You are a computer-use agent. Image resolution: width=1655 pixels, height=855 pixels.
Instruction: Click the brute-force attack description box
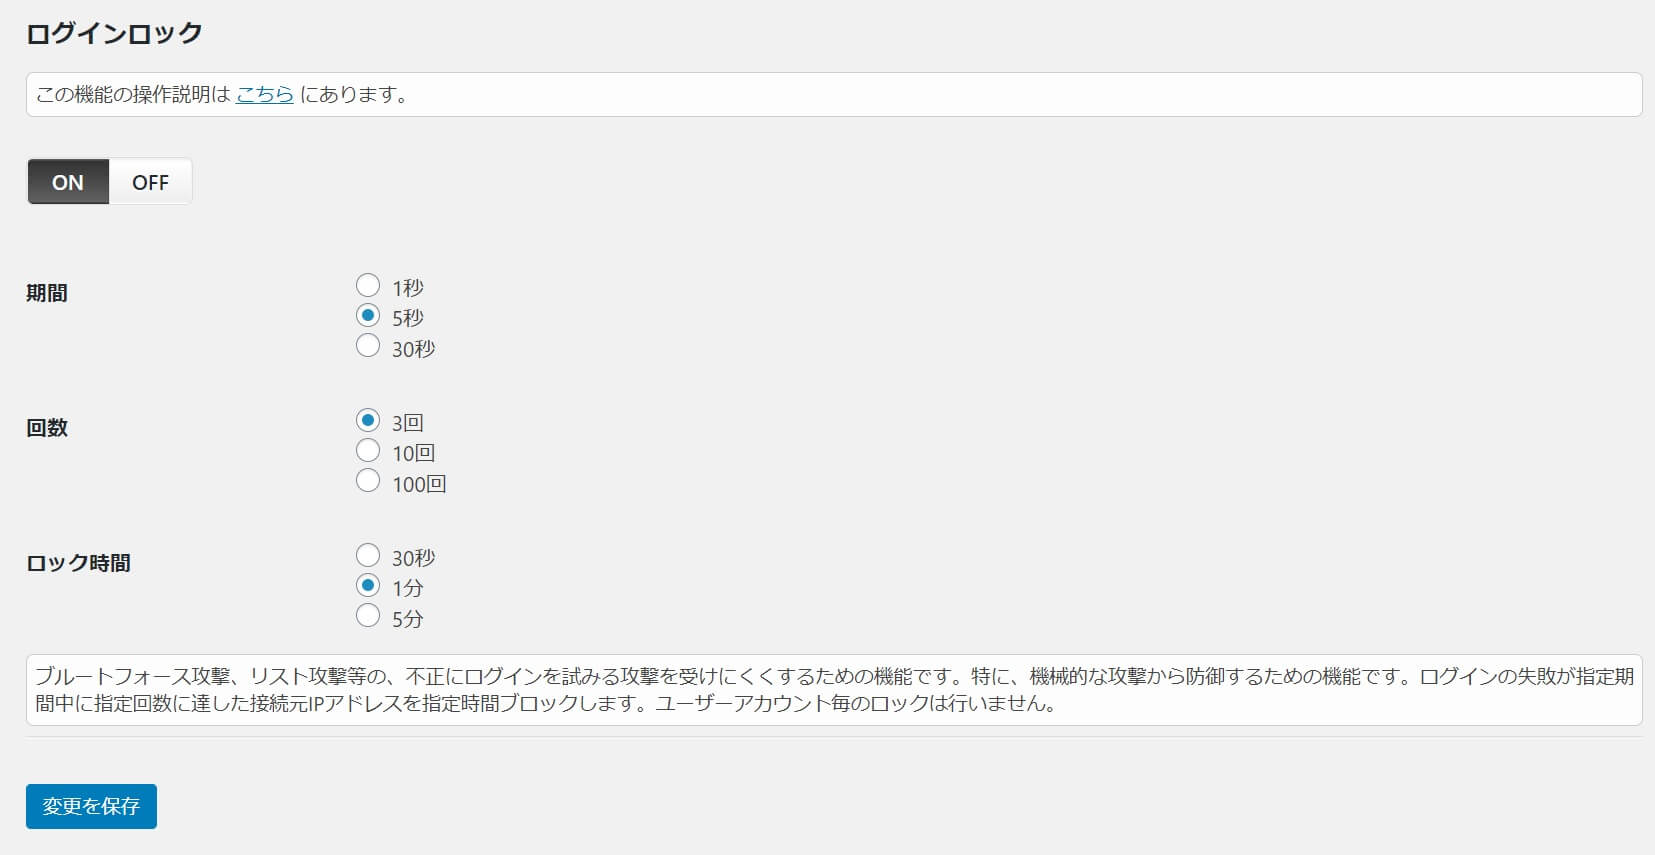[x=834, y=690]
